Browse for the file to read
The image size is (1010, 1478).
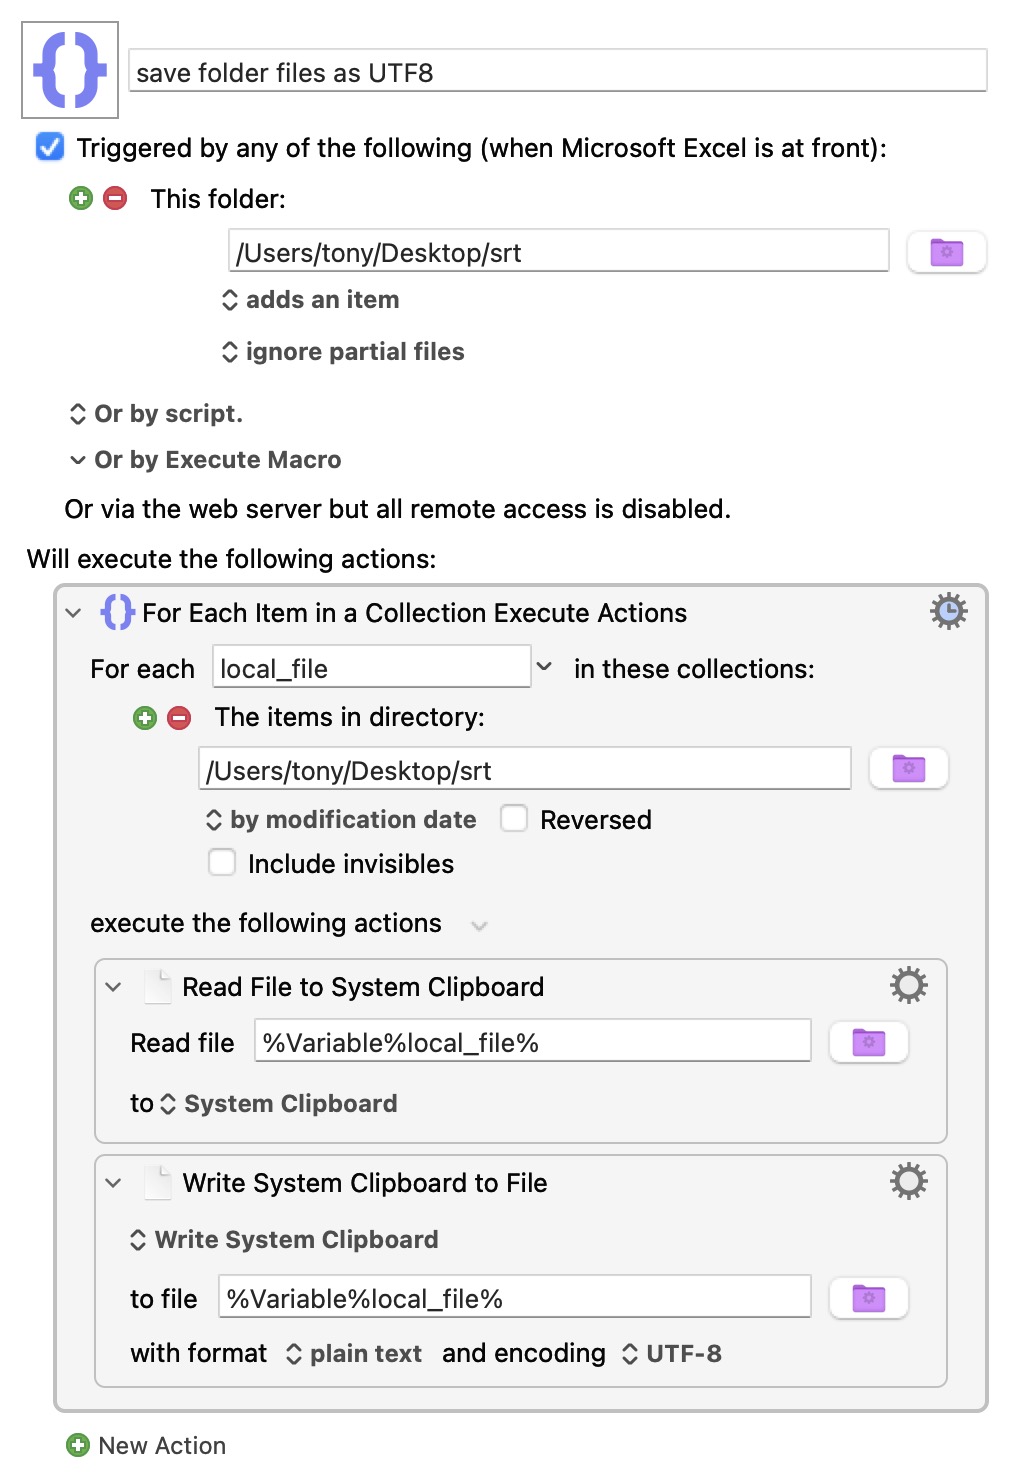[x=868, y=1043]
